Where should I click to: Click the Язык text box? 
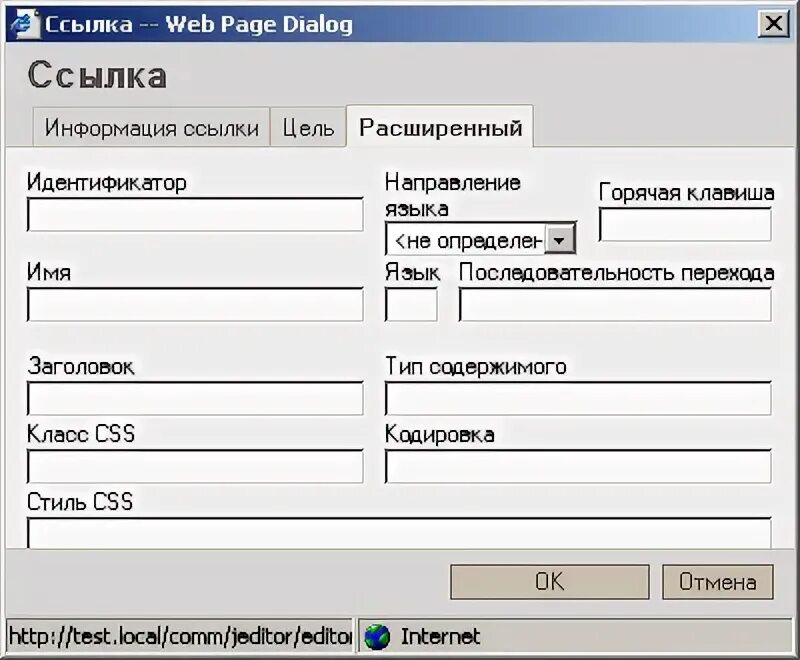(x=409, y=305)
